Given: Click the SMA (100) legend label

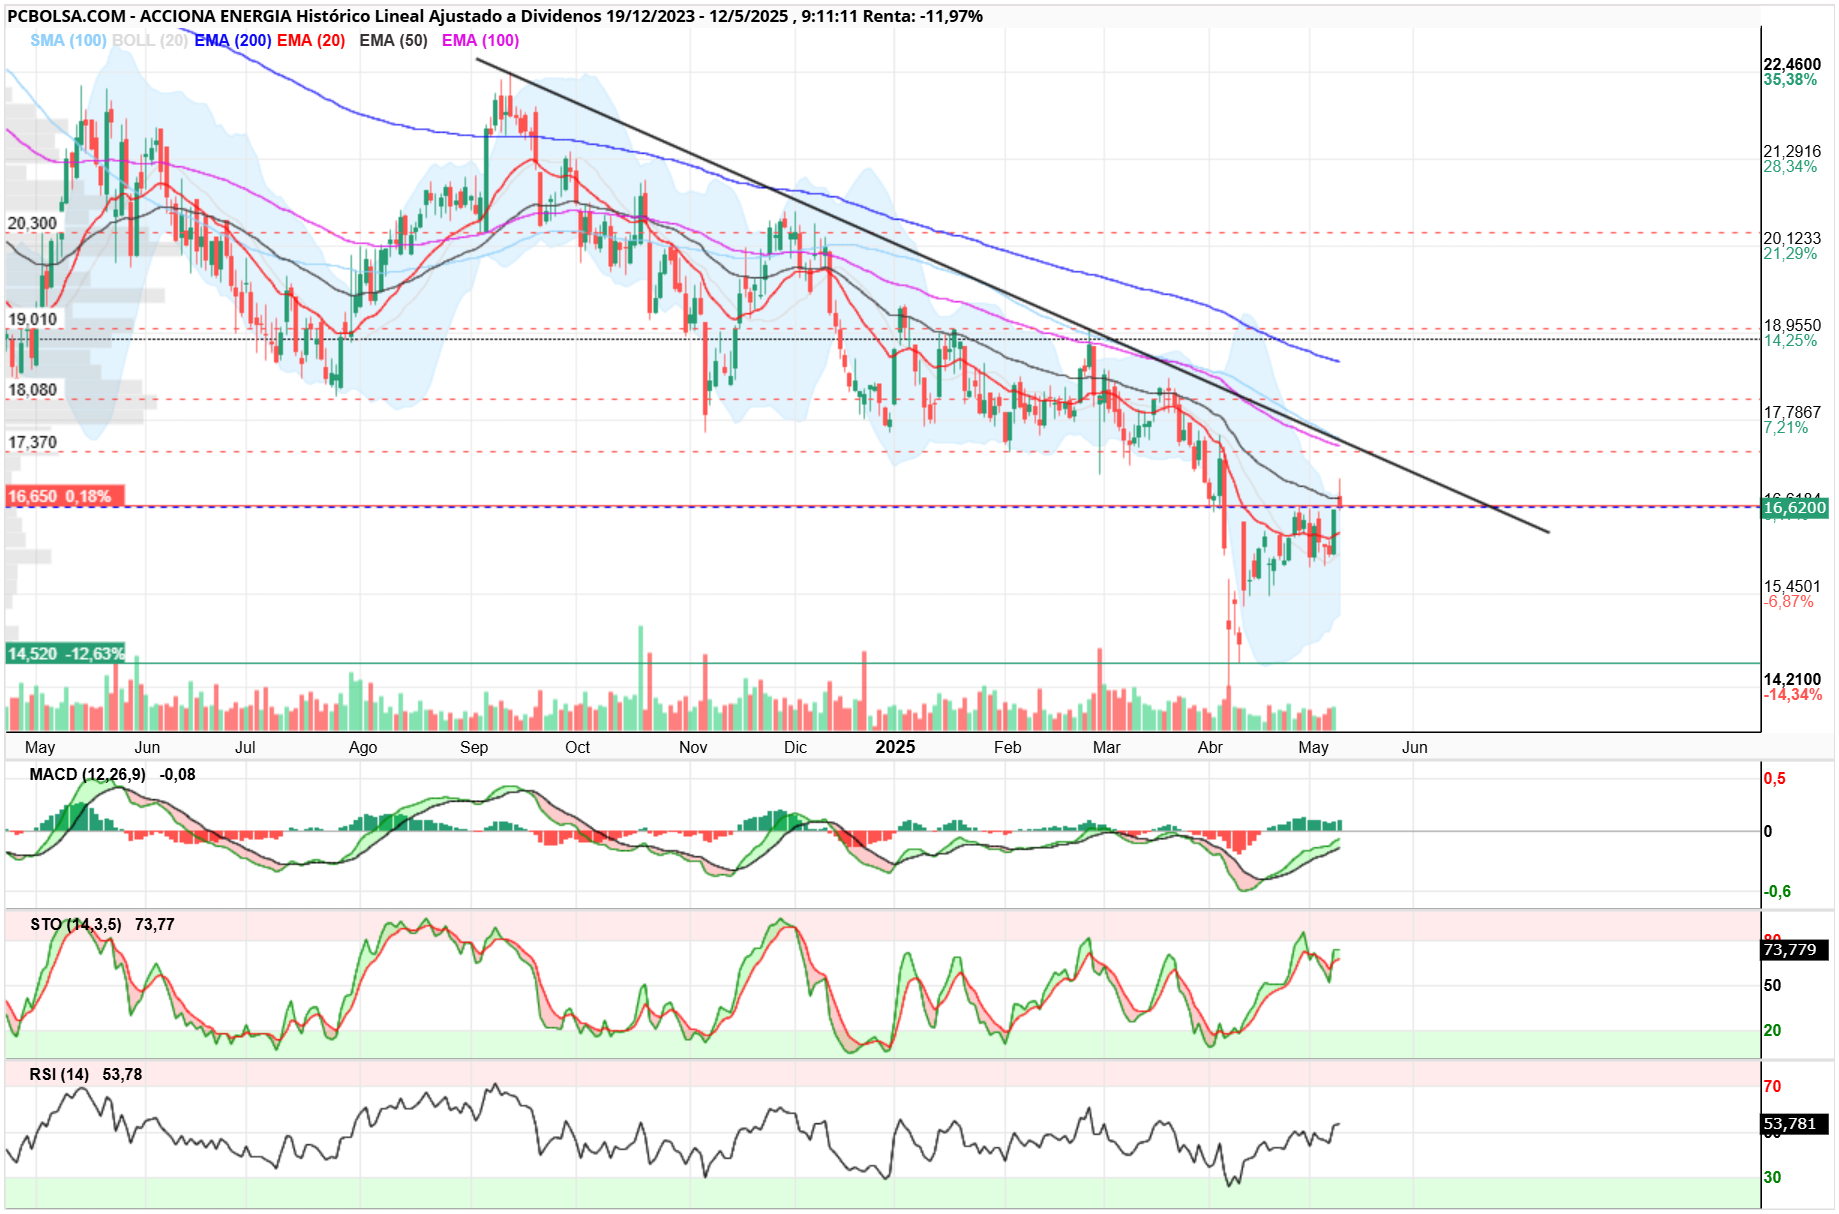Looking at the screenshot, I should tap(68, 40).
